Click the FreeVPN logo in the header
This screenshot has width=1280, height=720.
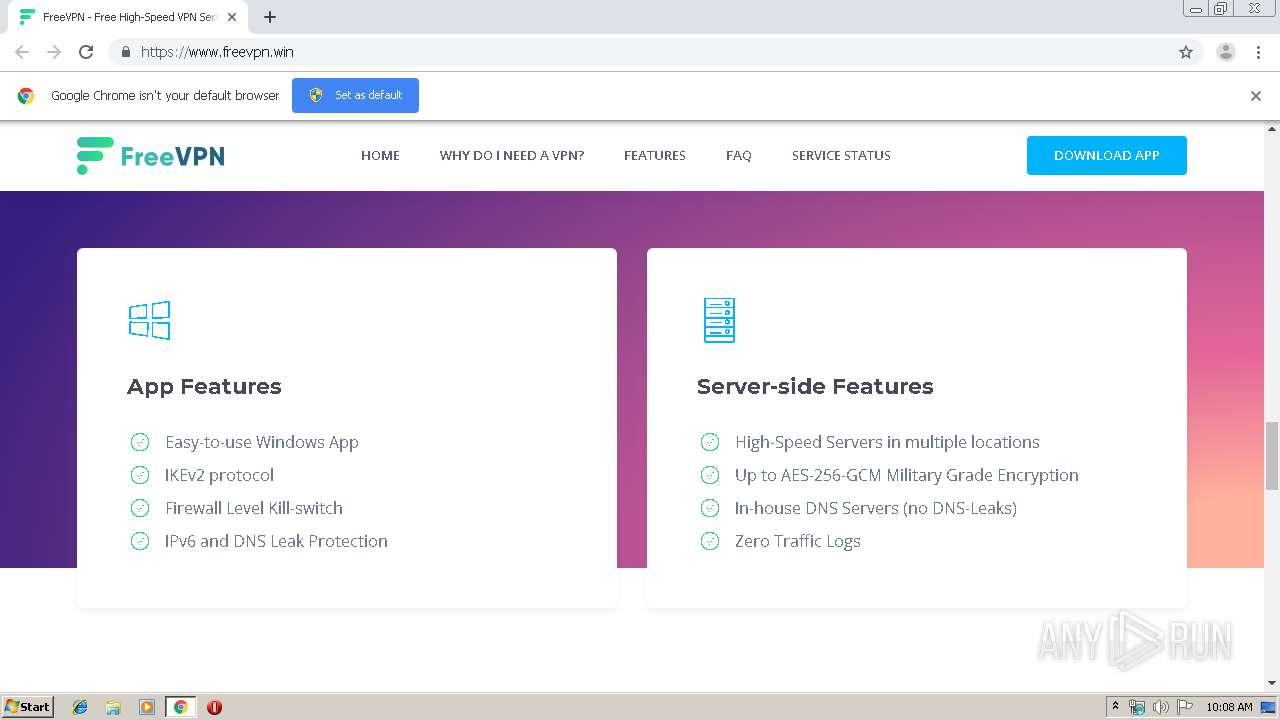(x=151, y=156)
